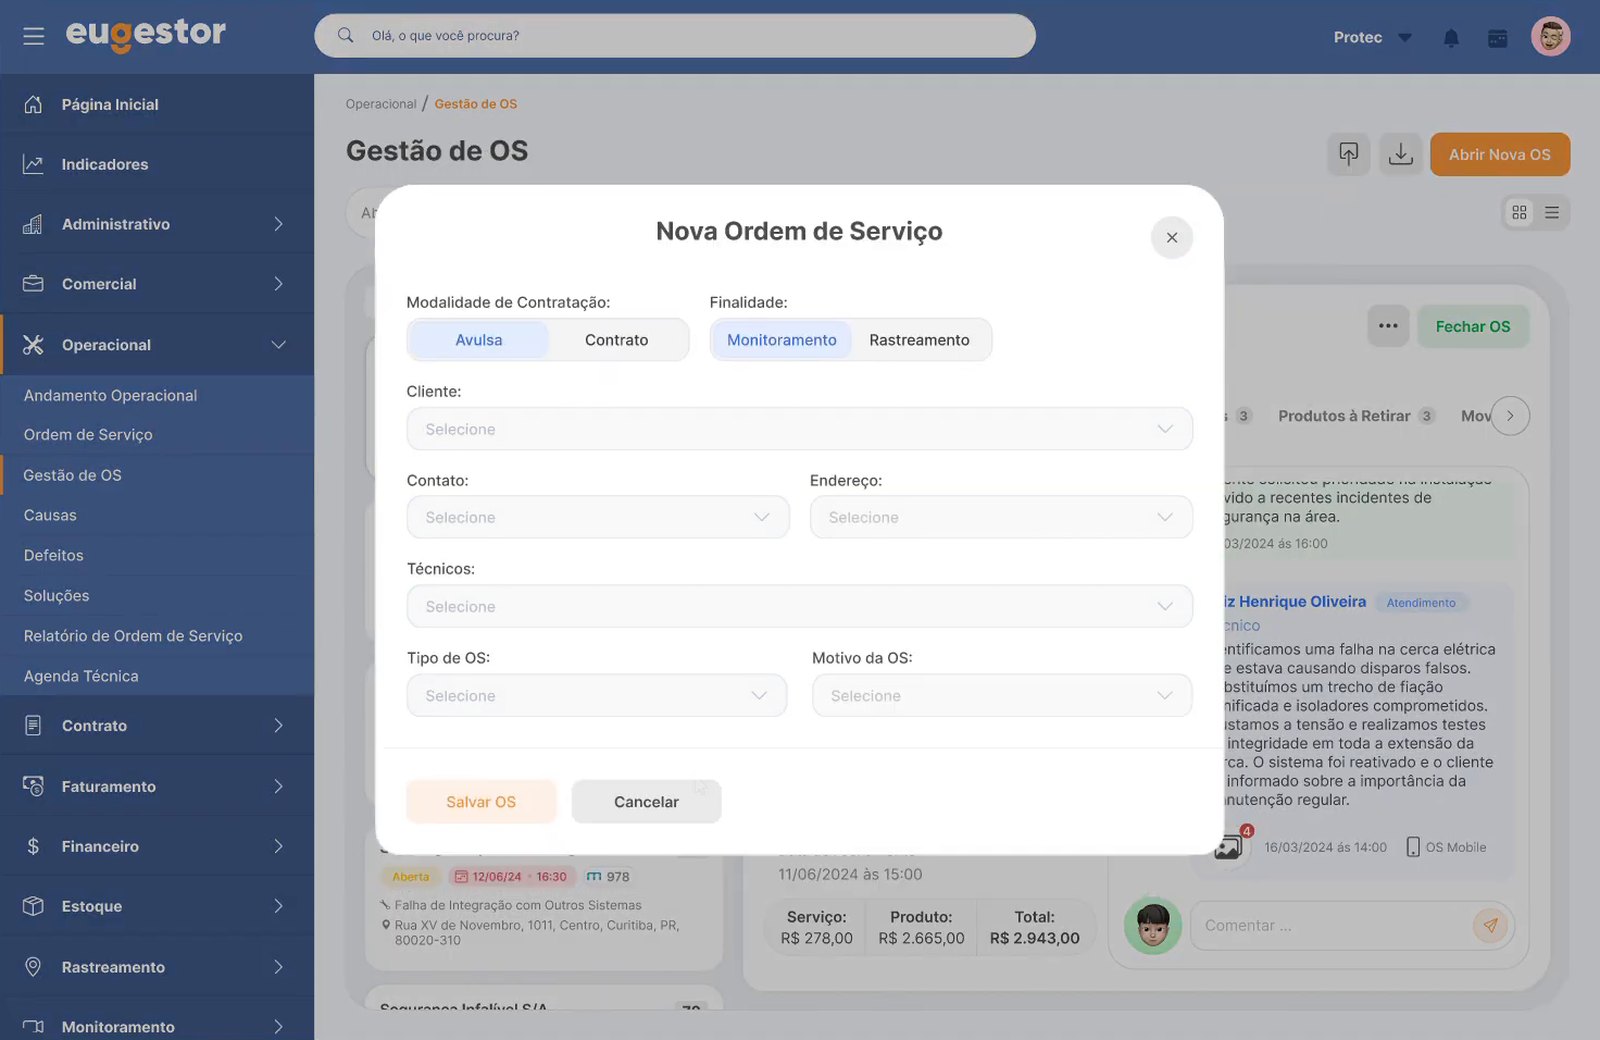The image size is (1600, 1040).
Task: Click the Salvar OS button
Action: point(481,802)
